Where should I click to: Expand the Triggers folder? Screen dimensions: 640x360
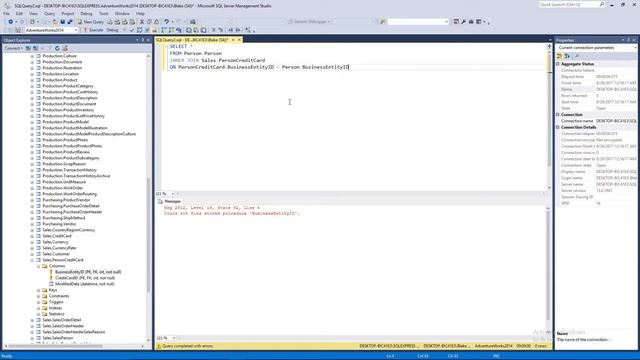point(38,302)
